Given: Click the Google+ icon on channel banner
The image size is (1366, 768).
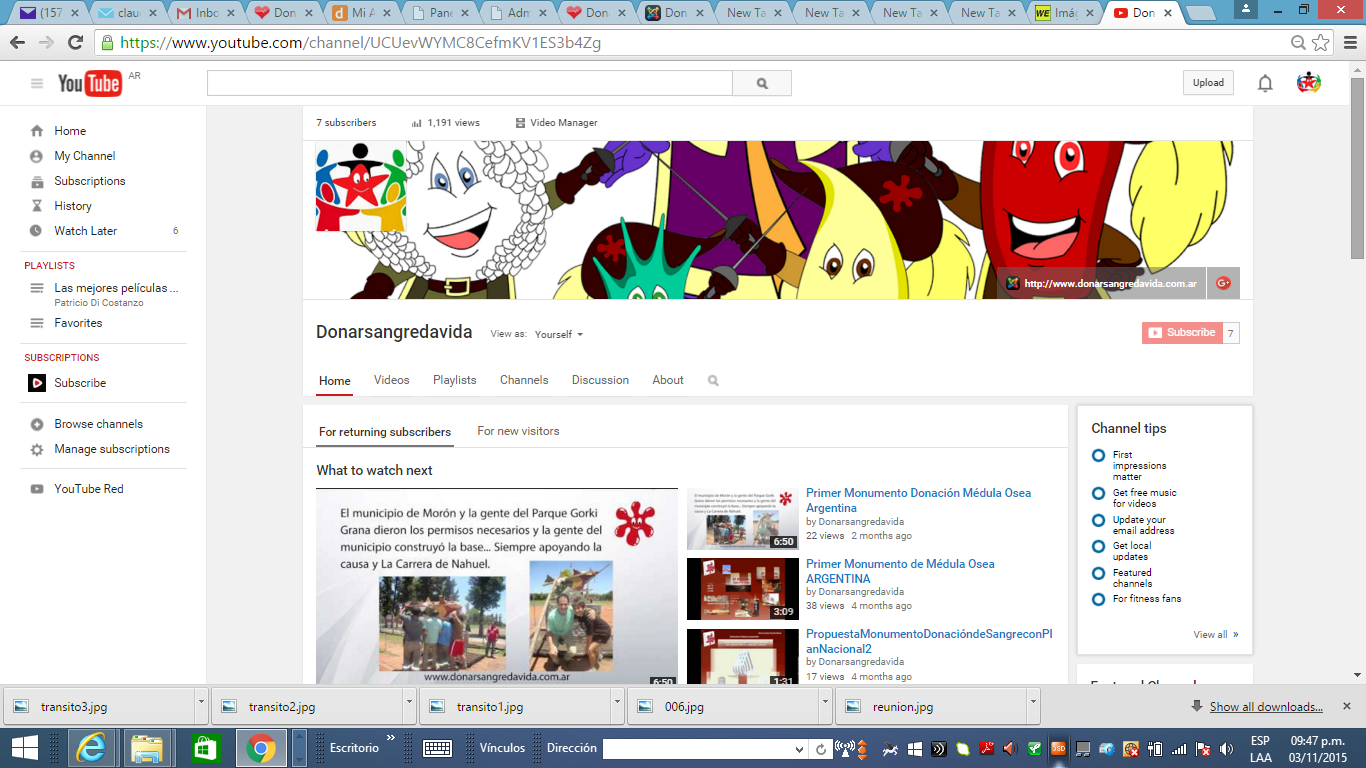Looking at the screenshot, I should pyautogui.click(x=1223, y=283).
